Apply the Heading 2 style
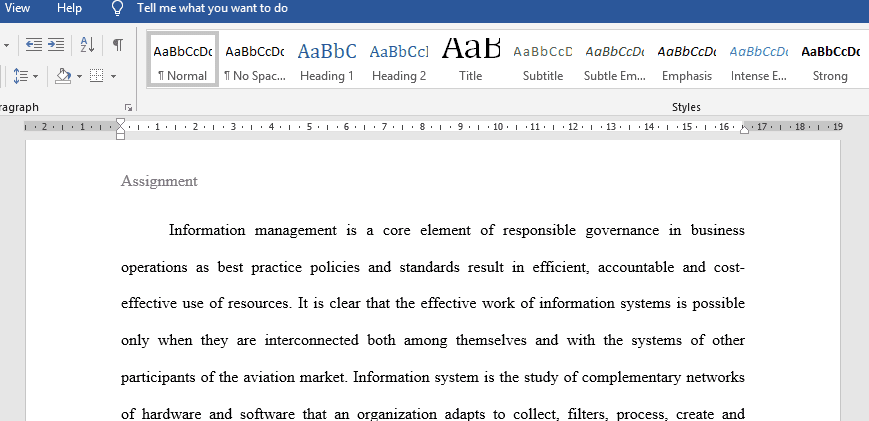This screenshot has height=421, width=869. click(398, 59)
